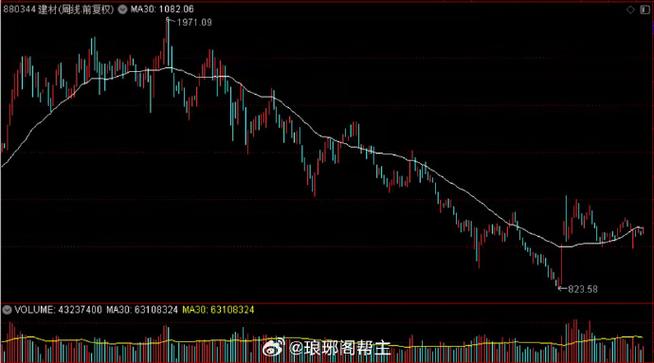The width and height of the screenshot is (654, 363).
Task: Click the diamond icon at top right
Action: tap(631, 9)
